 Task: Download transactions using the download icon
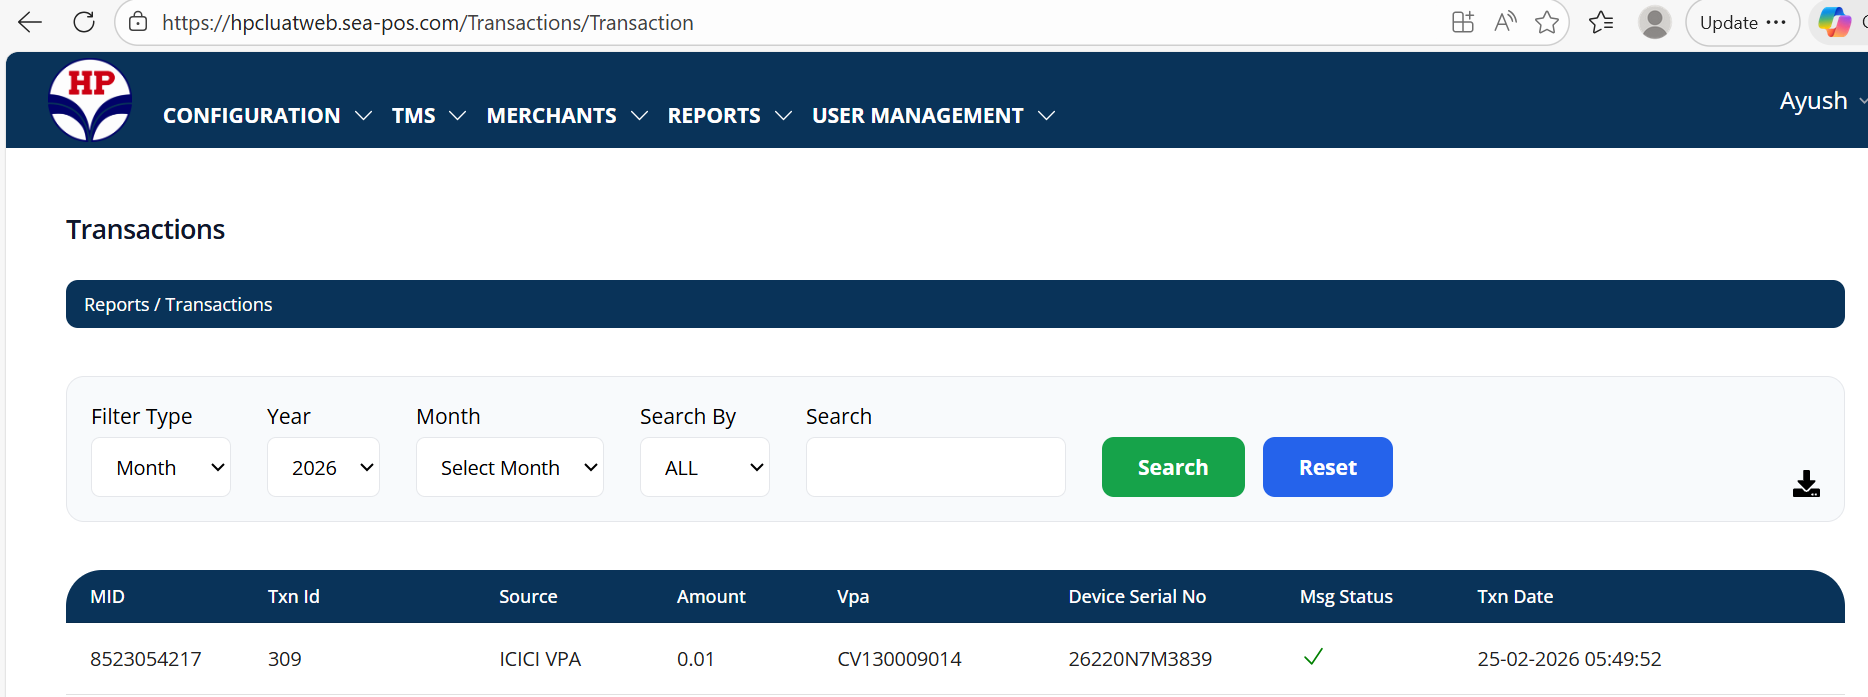[x=1806, y=484]
